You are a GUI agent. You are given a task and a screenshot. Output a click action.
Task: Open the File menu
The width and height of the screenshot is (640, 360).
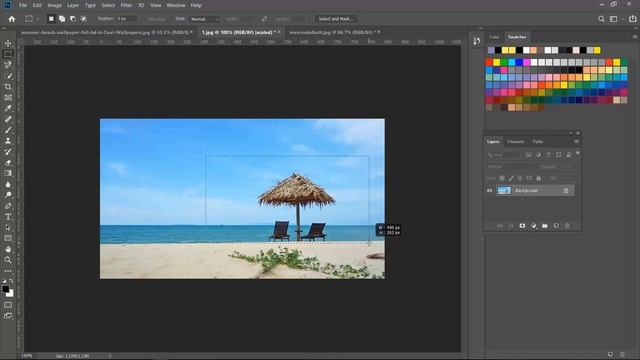click(23, 5)
